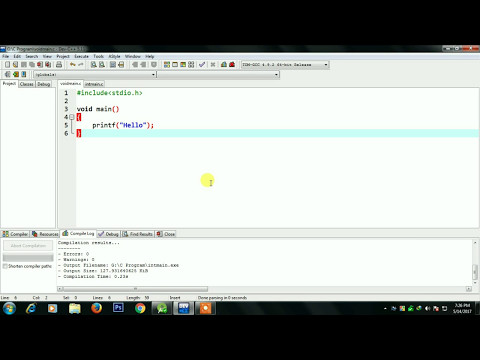
Task: Click the Unindent toolbar icon
Action: coord(143,65)
